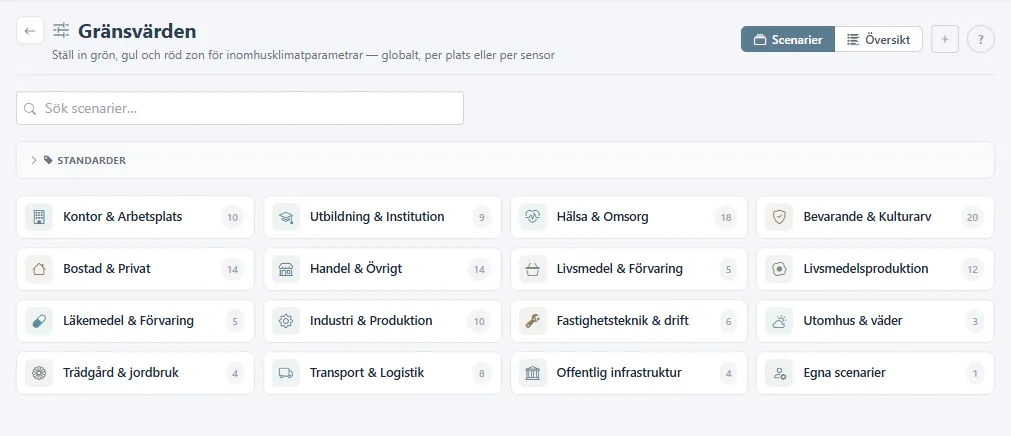Click the heartbeat icon for Hälsa & Omsorg

pyautogui.click(x=533, y=217)
